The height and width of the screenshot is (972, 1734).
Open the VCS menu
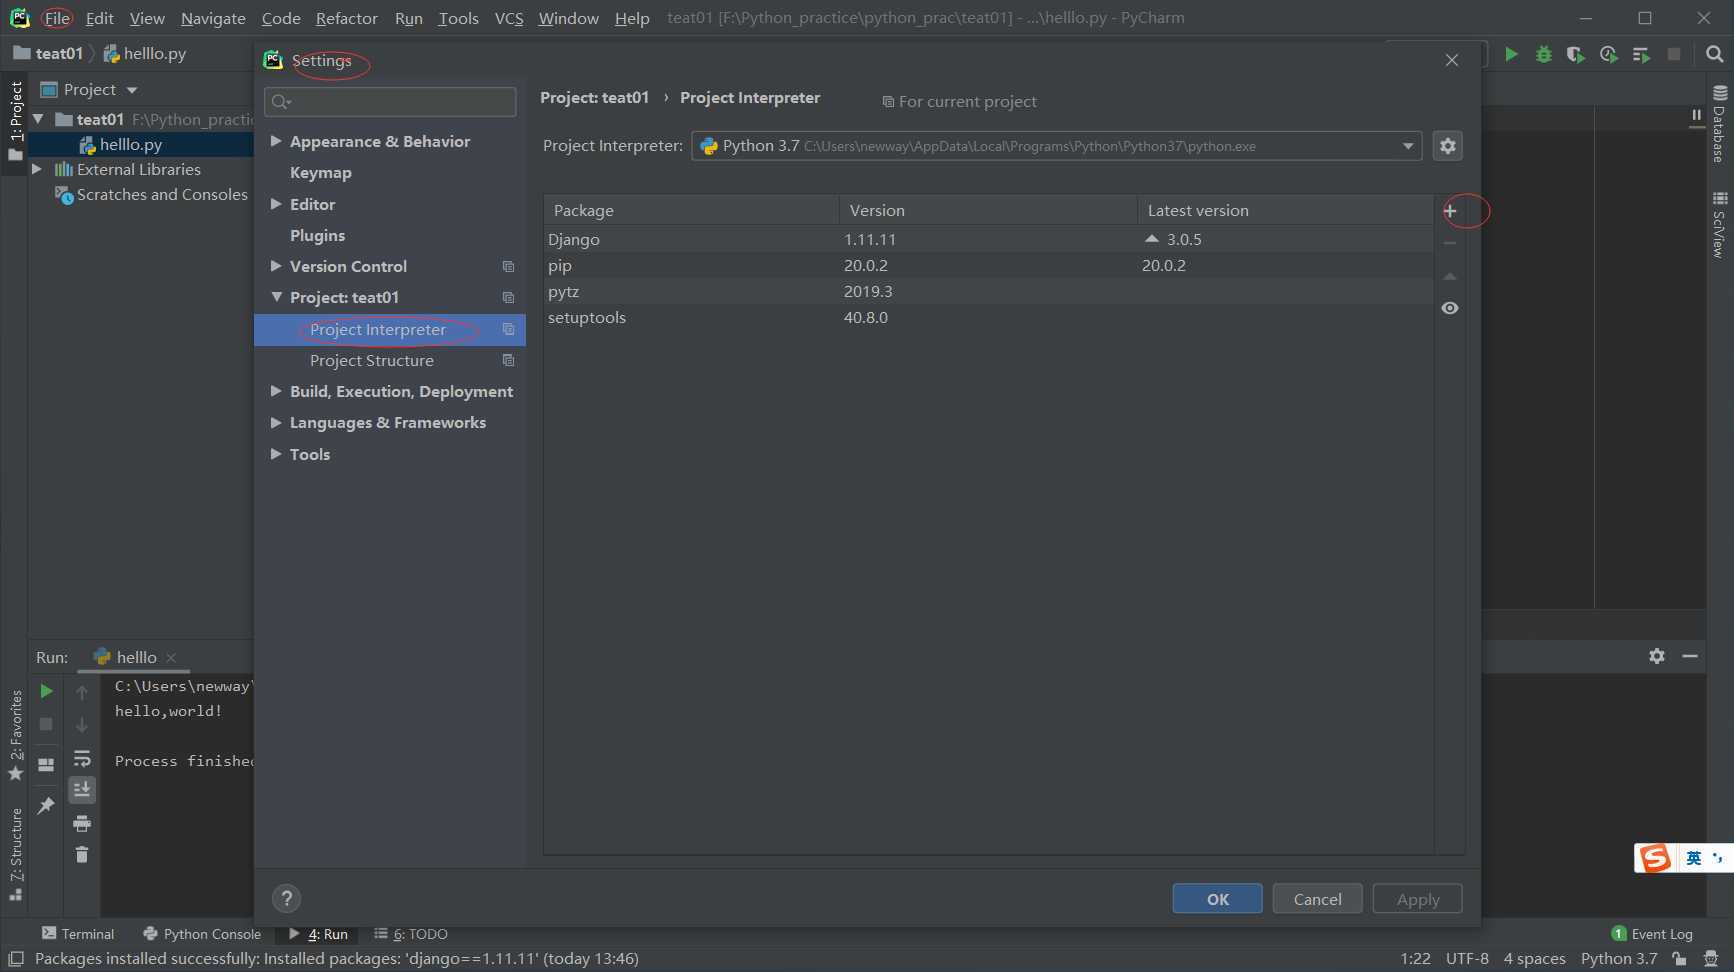point(509,18)
